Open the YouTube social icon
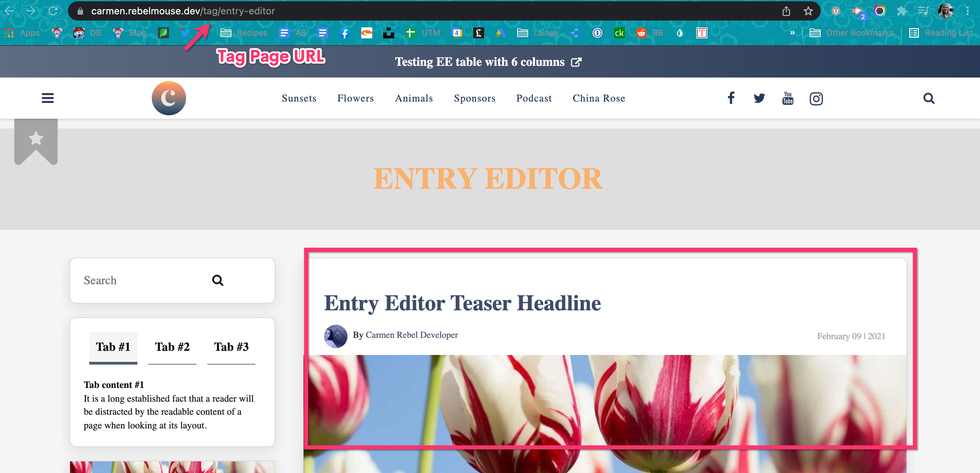The width and height of the screenshot is (980, 473). pos(788,98)
